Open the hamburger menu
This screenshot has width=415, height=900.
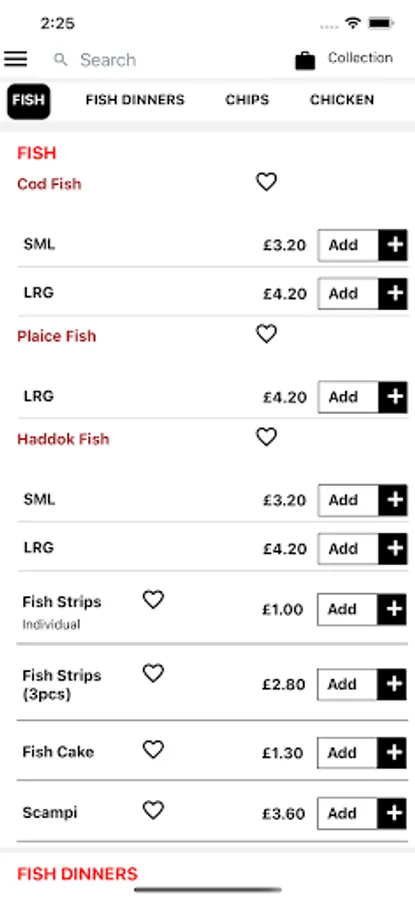15,59
